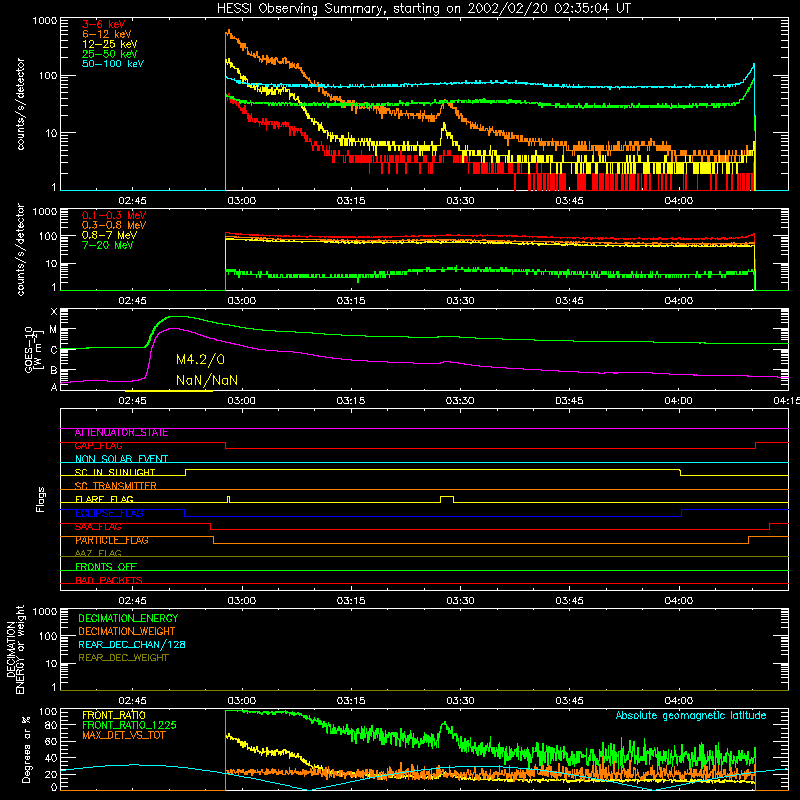800x800 pixels.
Task: Click the 'M4.2/0' flare class annotation
Action: pyautogui.click(x=200, y=360)
